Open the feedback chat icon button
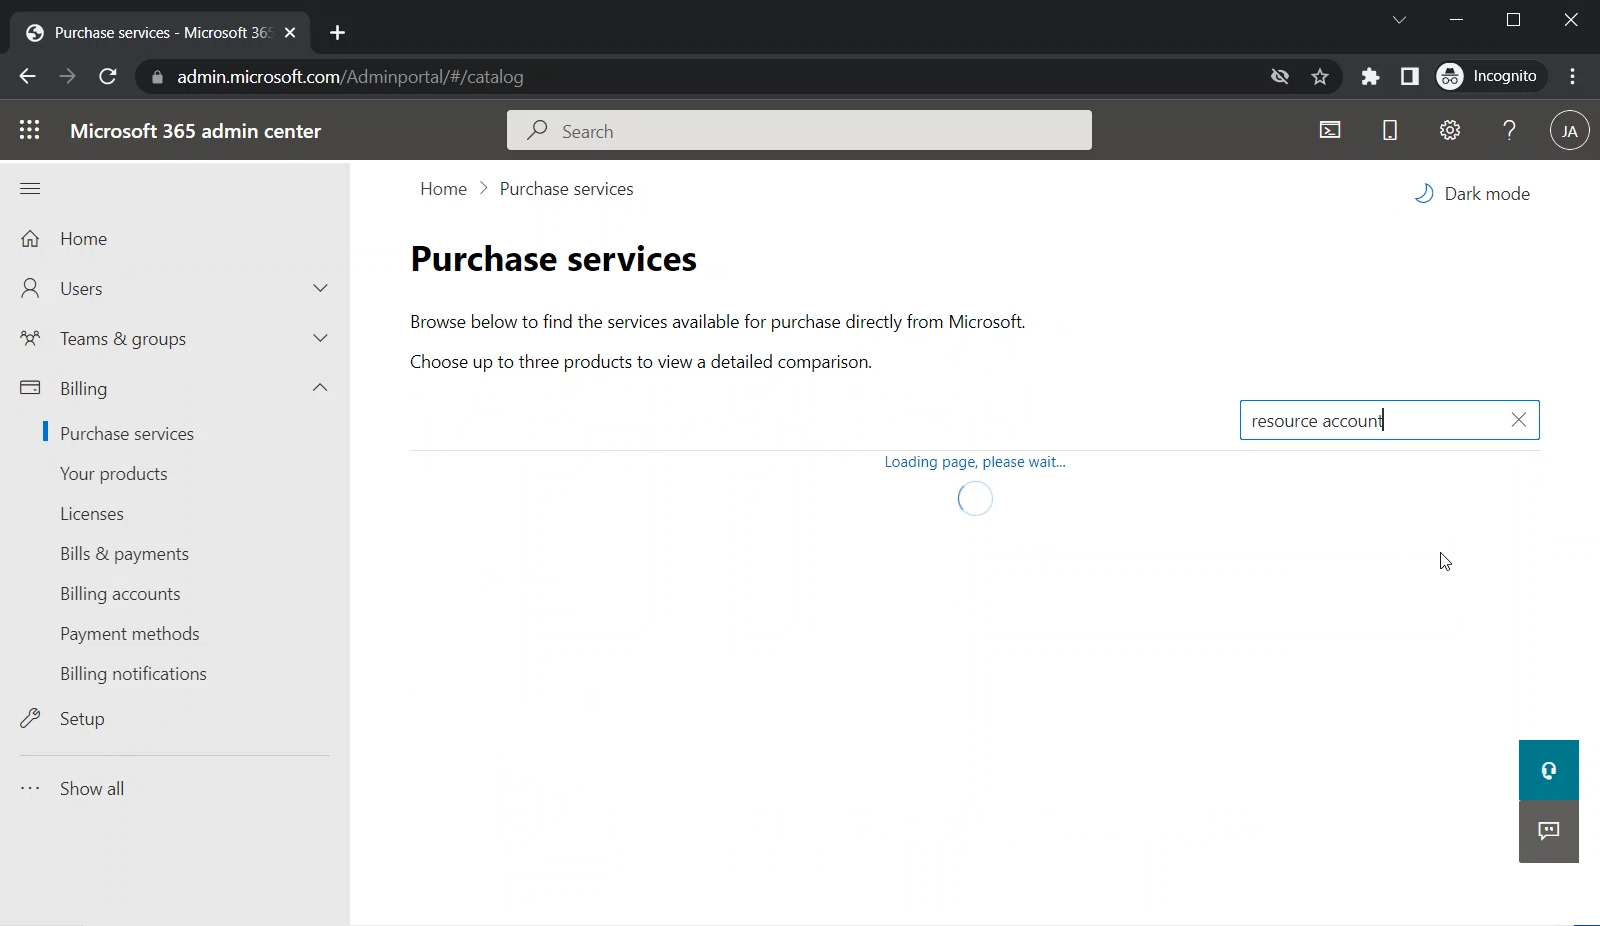1600x926 pixels. (1548, 831)
